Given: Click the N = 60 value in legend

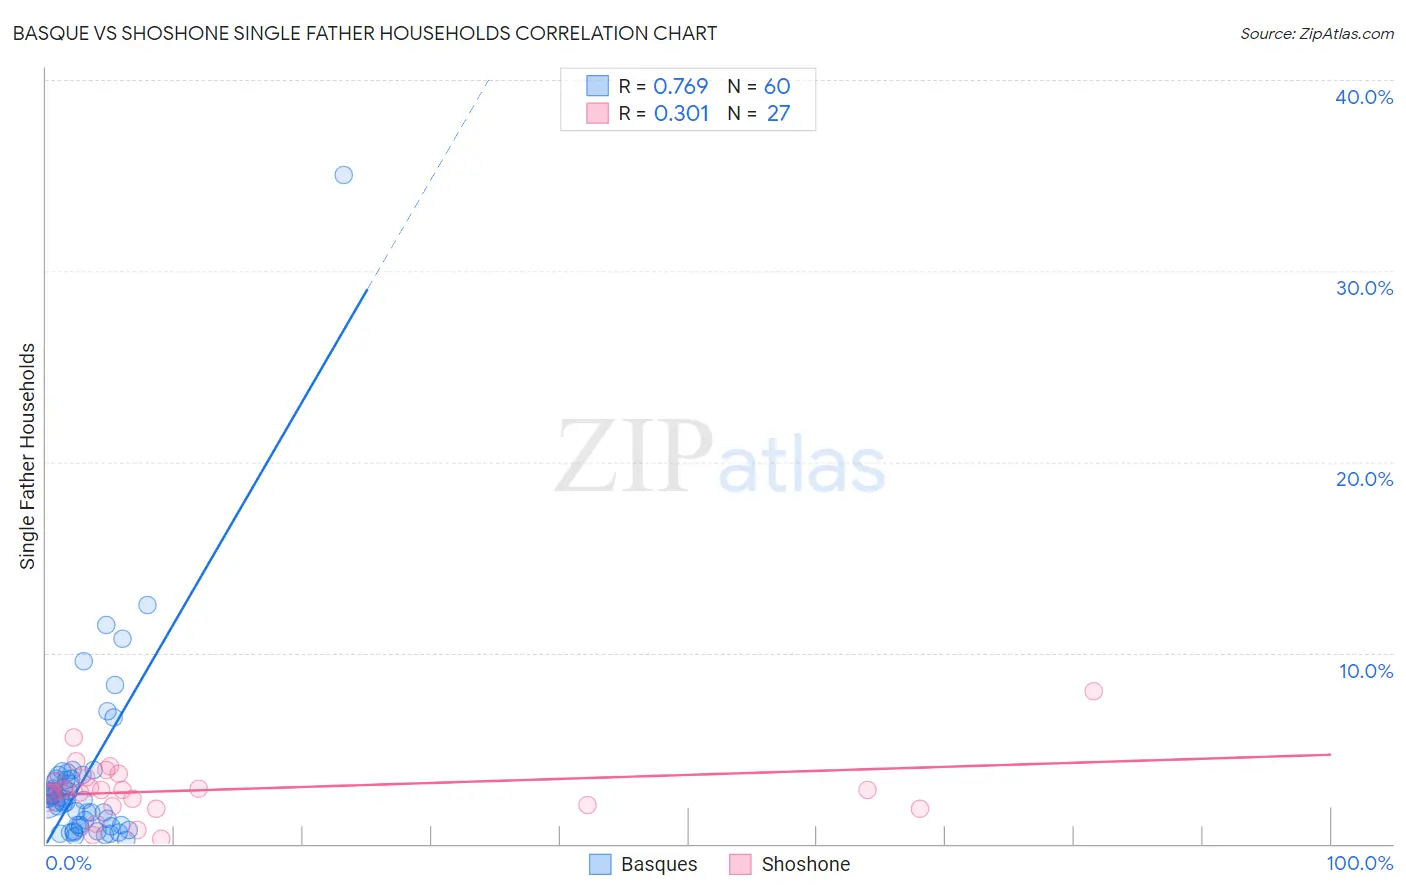Looking at the screenshot, I should [x=759, y=86].
